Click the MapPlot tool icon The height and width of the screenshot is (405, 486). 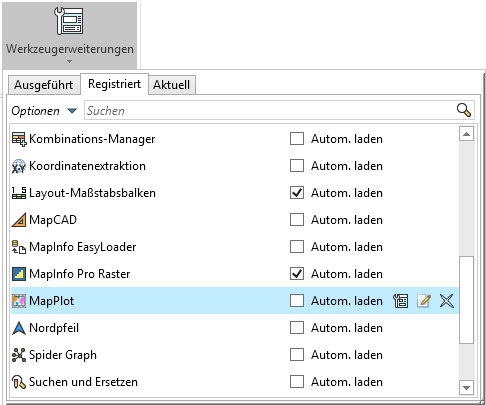click(19, 301)
